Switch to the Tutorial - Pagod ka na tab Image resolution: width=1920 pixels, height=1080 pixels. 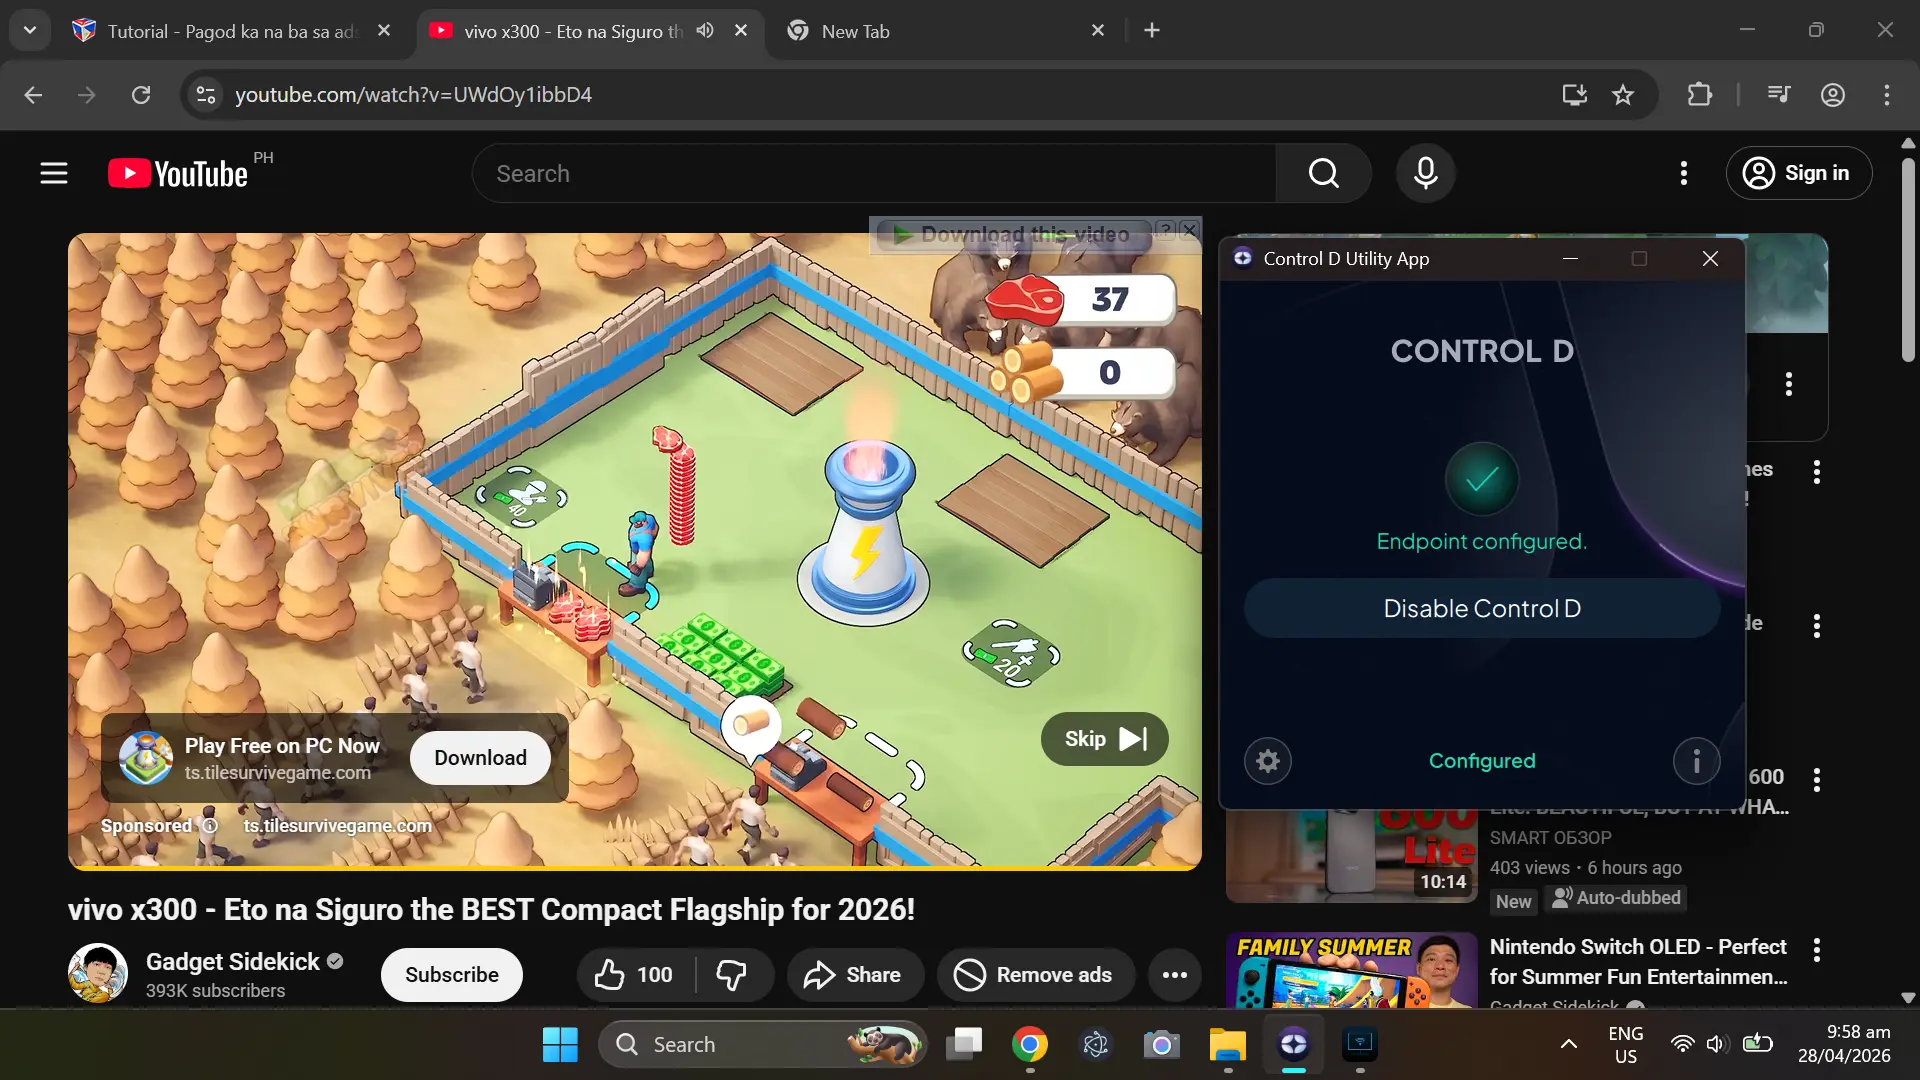pyautogui.click(x=232, y=31)
